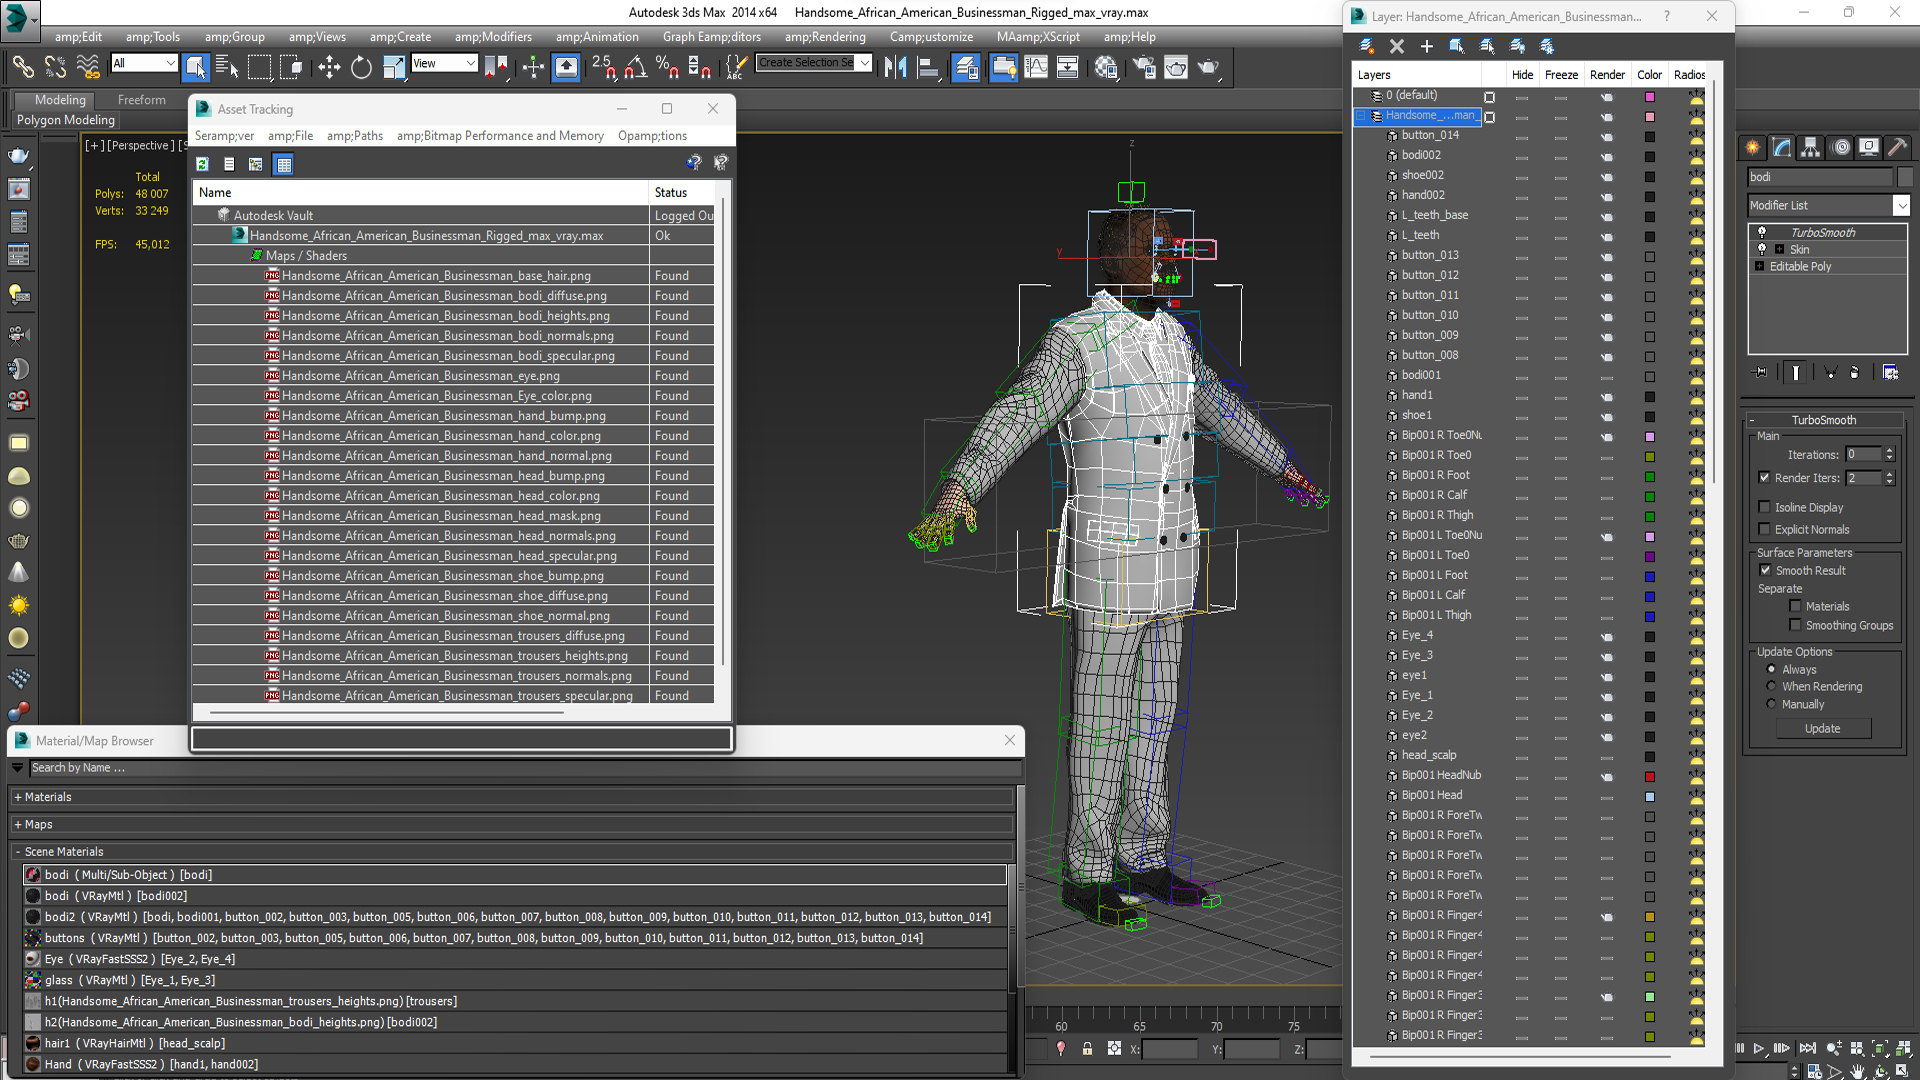Click Remove modifier from stack icon
Screen dimensions: 1920x1080
tap(1854, 372)
